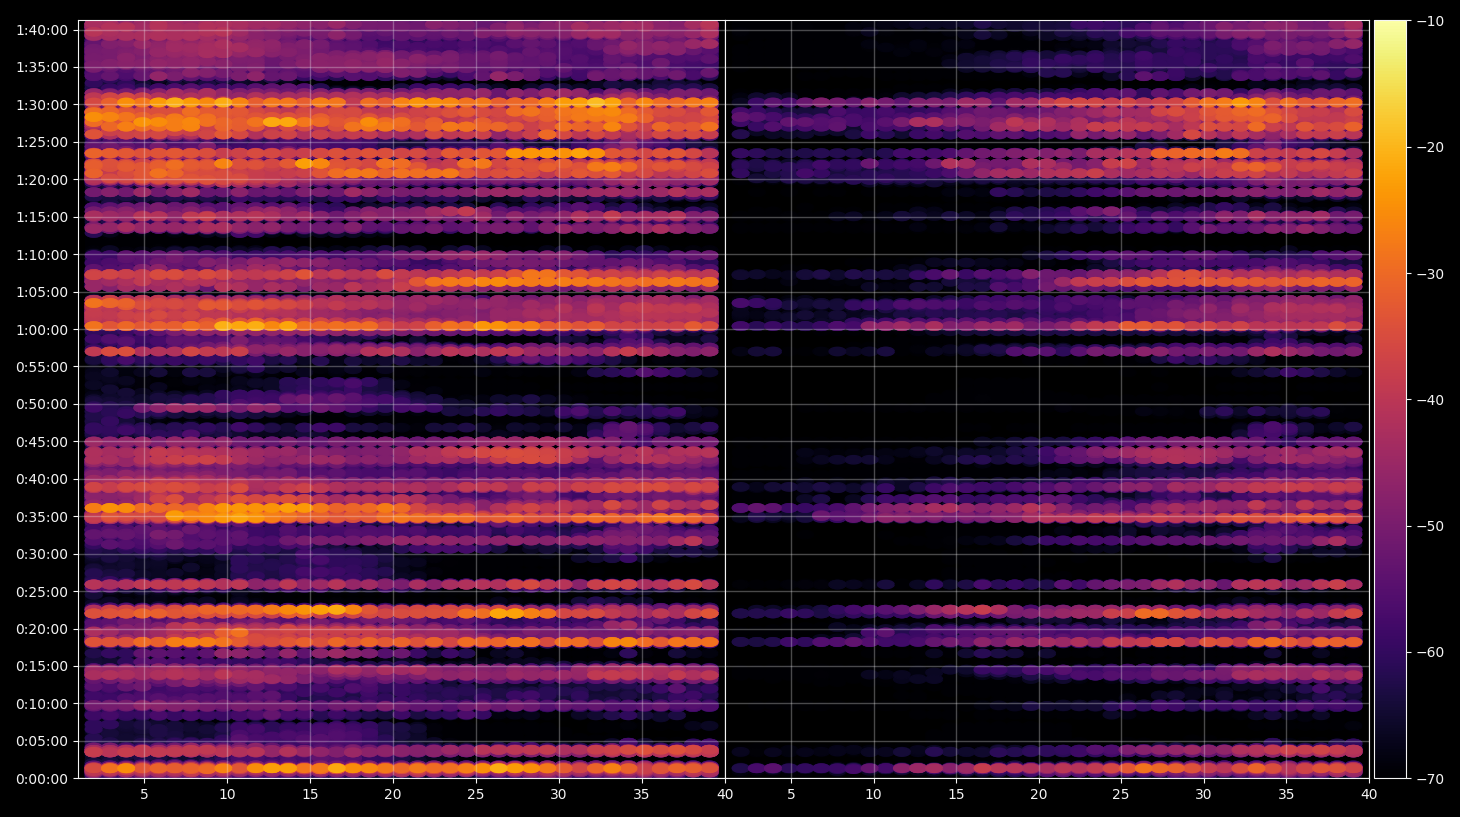Image resolution: width=1460 pixels, height=817 pixels.
Task: Select the −50 colorbar tick label
Action: point(1430,526)
